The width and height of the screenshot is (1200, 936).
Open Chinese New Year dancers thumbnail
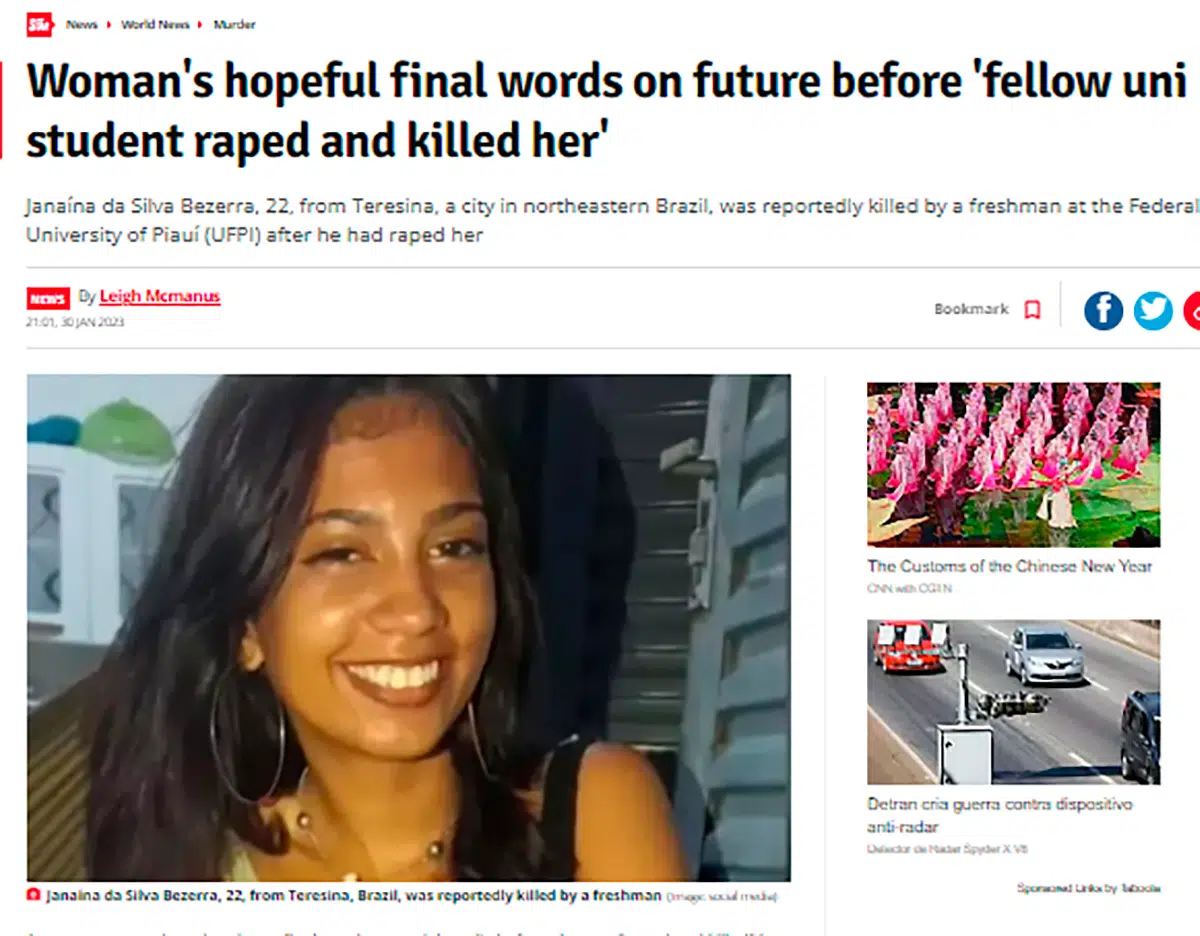coord(1013,464)
